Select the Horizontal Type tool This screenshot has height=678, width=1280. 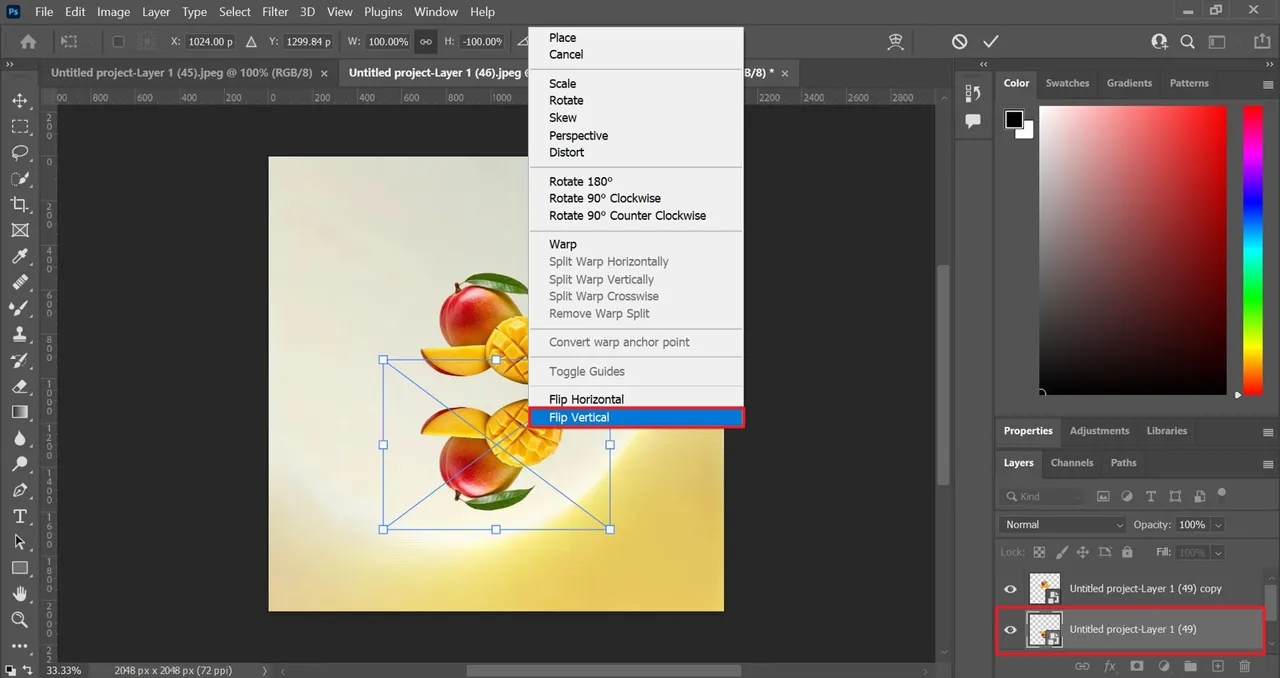click(19, 516)
